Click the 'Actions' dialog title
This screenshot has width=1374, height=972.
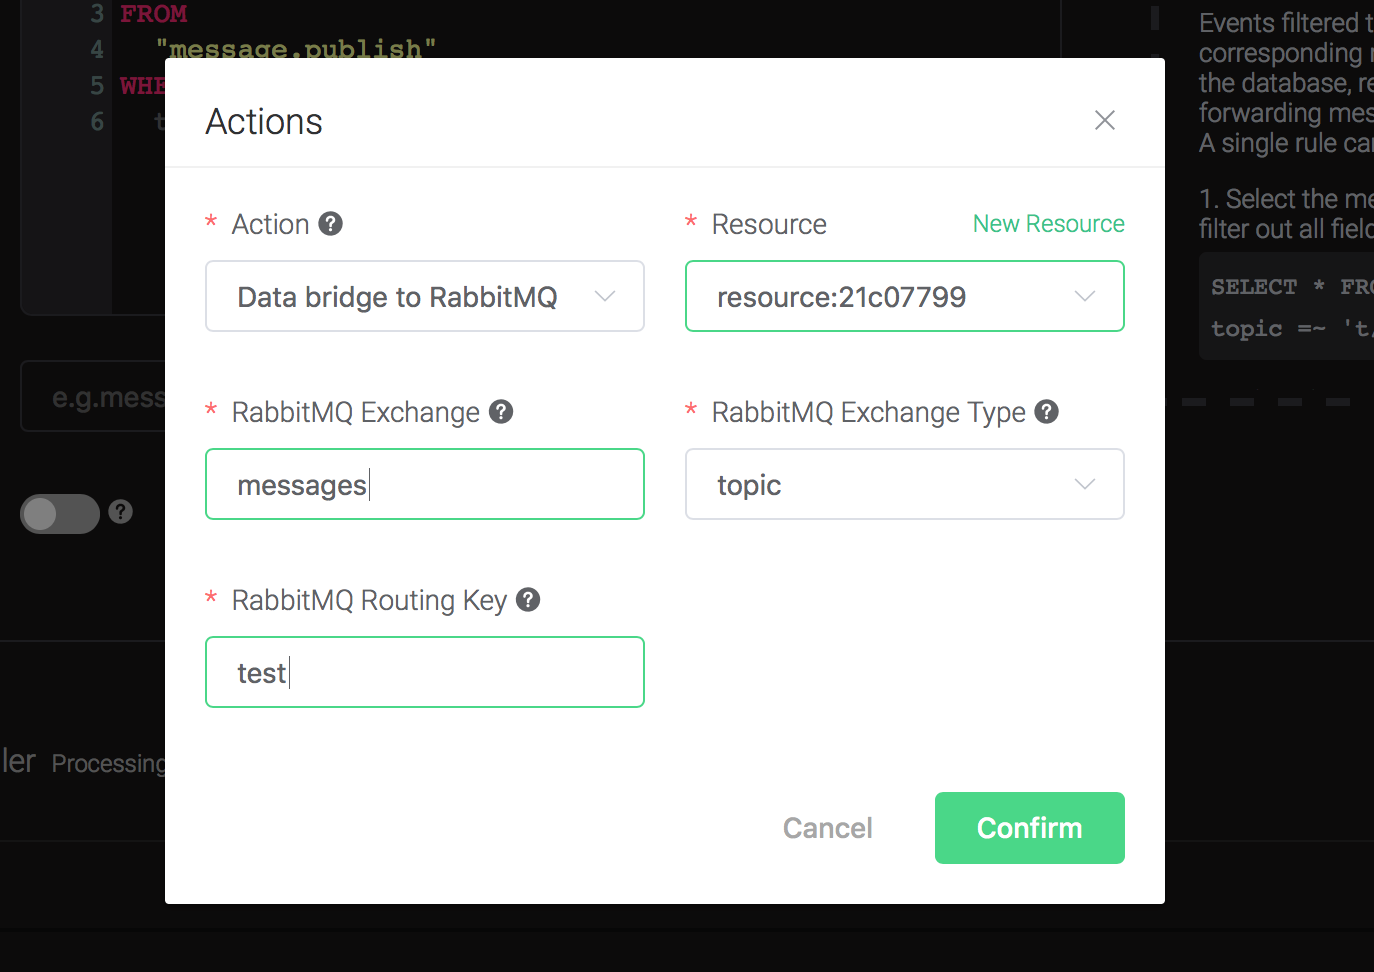coord(264,121)
